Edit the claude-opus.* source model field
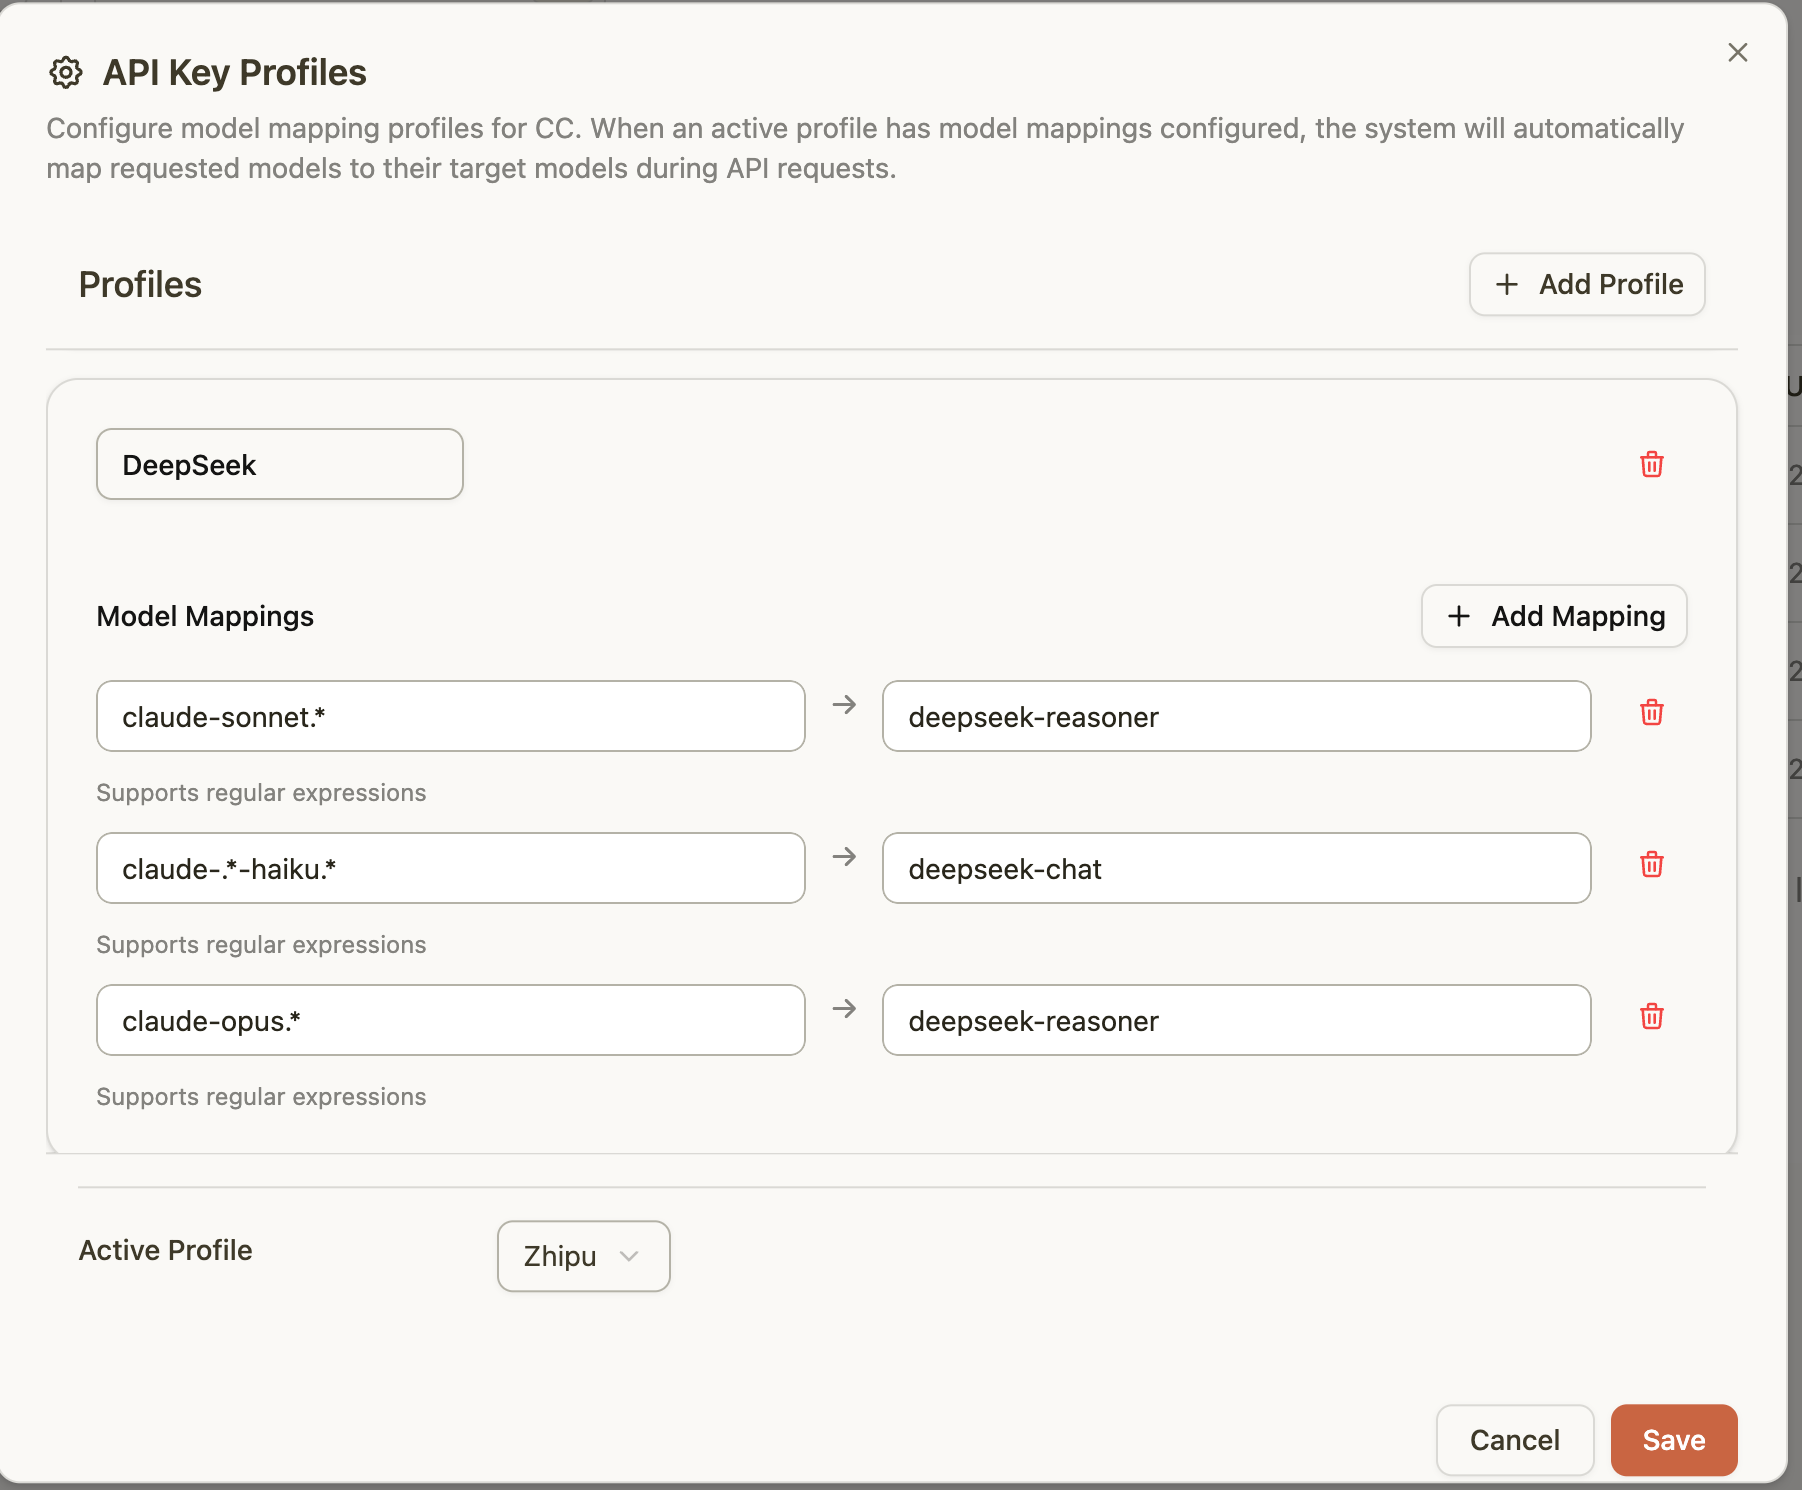The image size is (1802, 1490). click(x=451, y=1020)
